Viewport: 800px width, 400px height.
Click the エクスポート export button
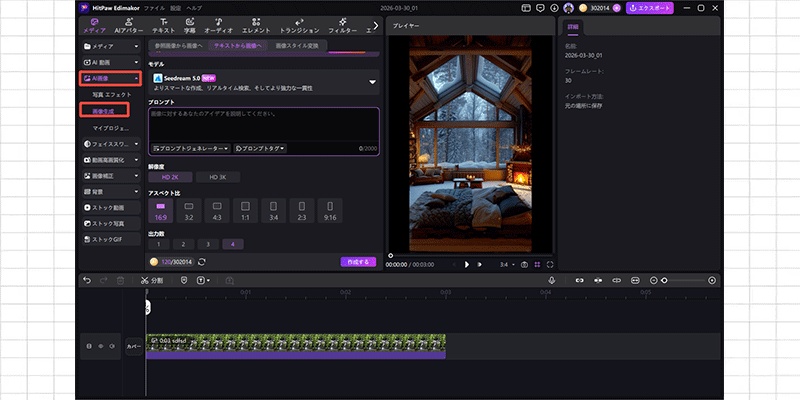(649, 8)
